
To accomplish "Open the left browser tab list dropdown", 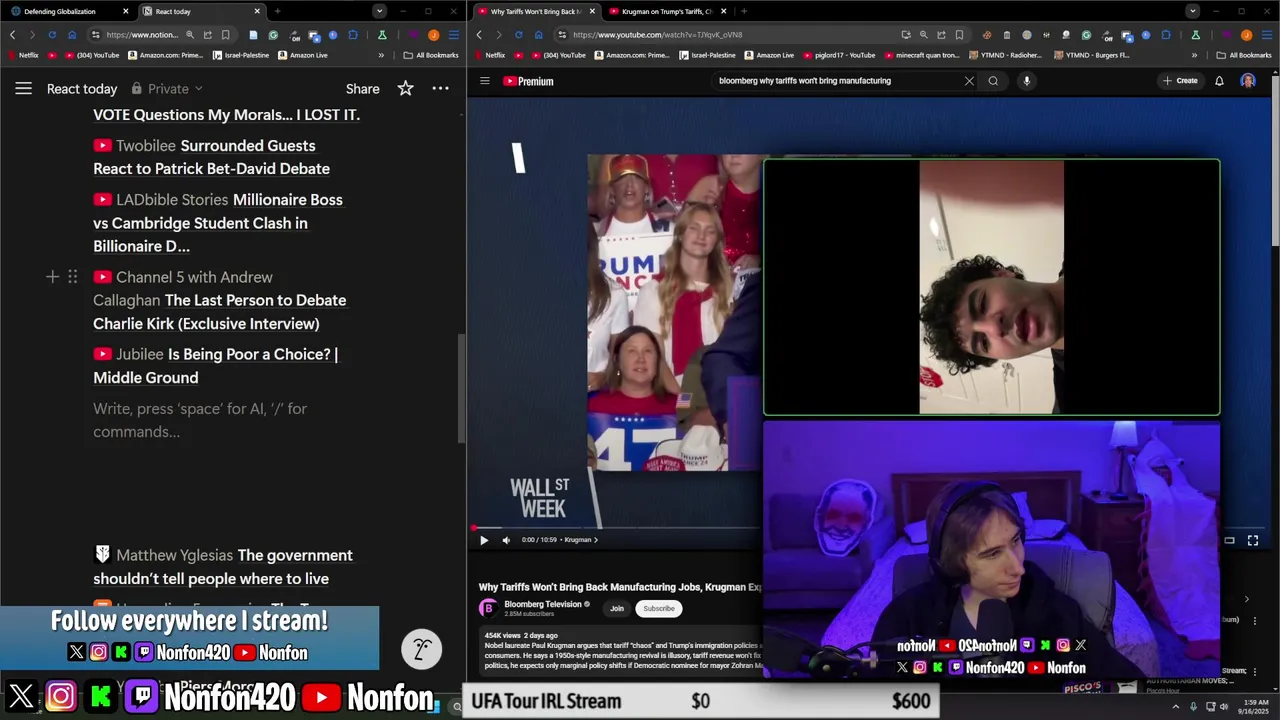I will tap(379, 11).
